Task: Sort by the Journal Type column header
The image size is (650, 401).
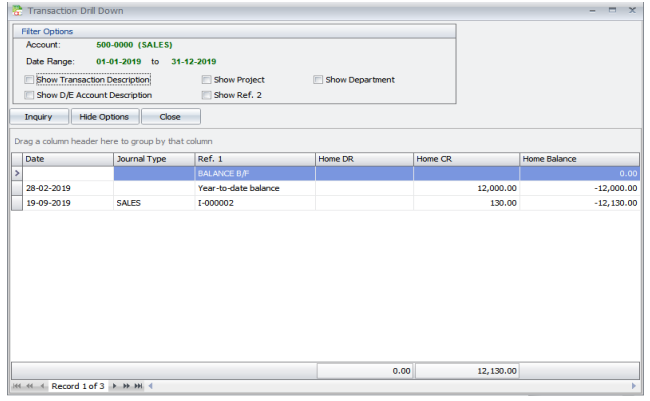Action: pyautogui.click(x=154, y=159)
